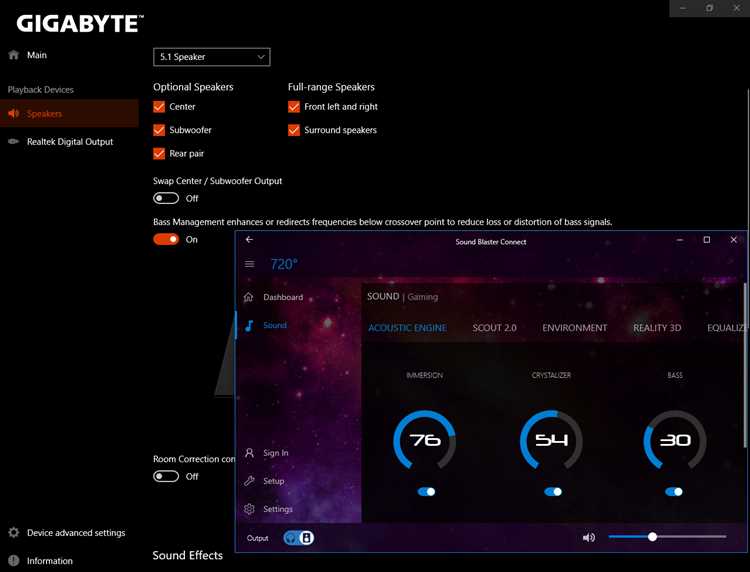Click the Sound Effects heading
The width and height of the screenshot is (750, 572).
pos(188,555)
